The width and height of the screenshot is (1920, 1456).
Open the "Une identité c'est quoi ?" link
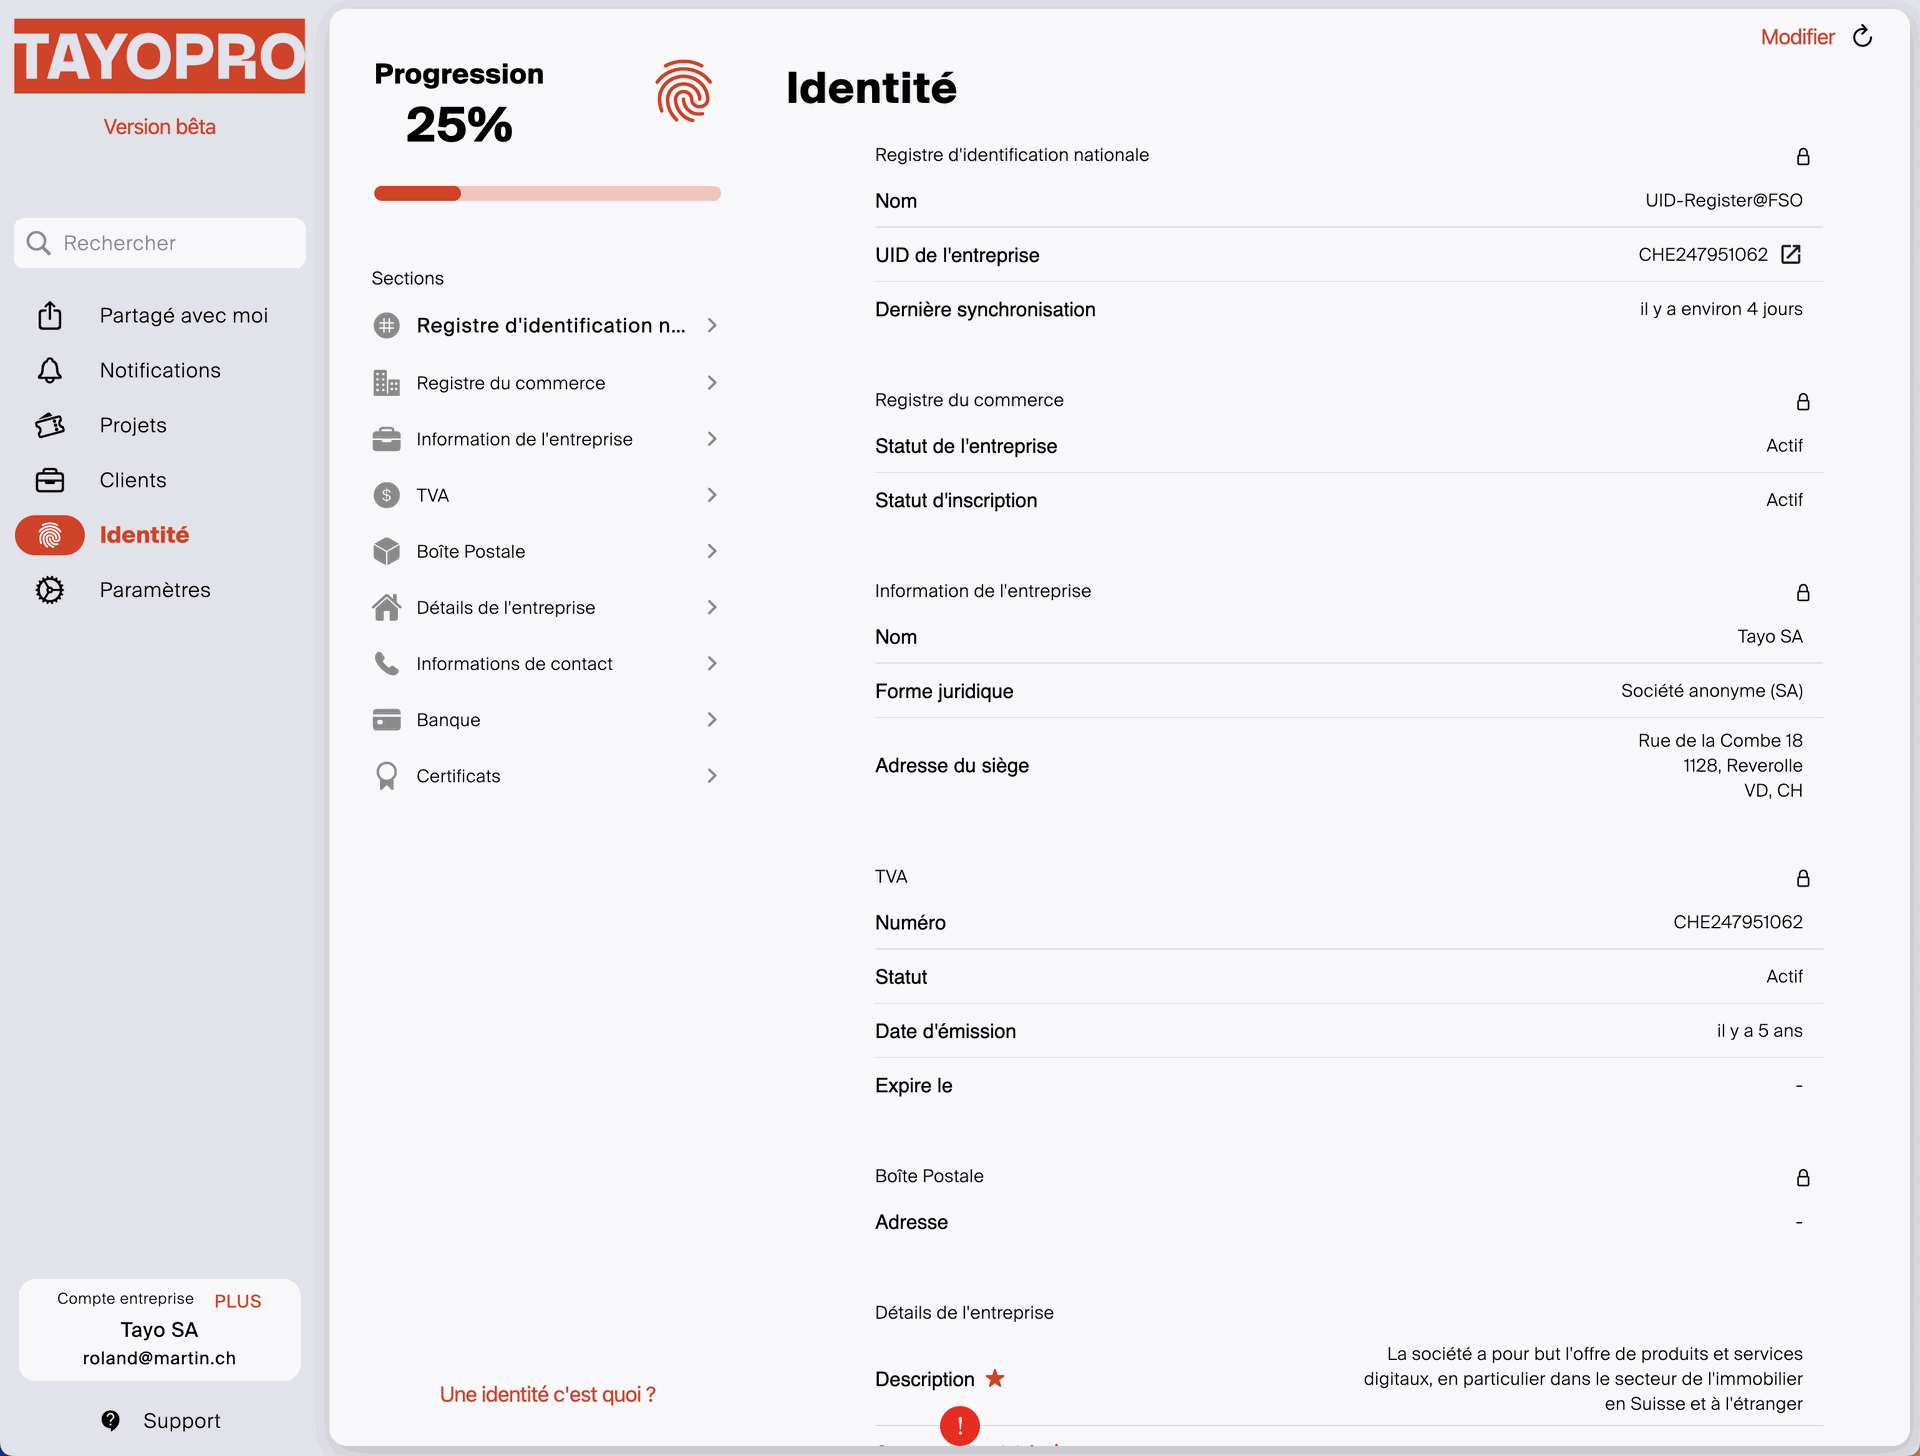pos(547,1395)
